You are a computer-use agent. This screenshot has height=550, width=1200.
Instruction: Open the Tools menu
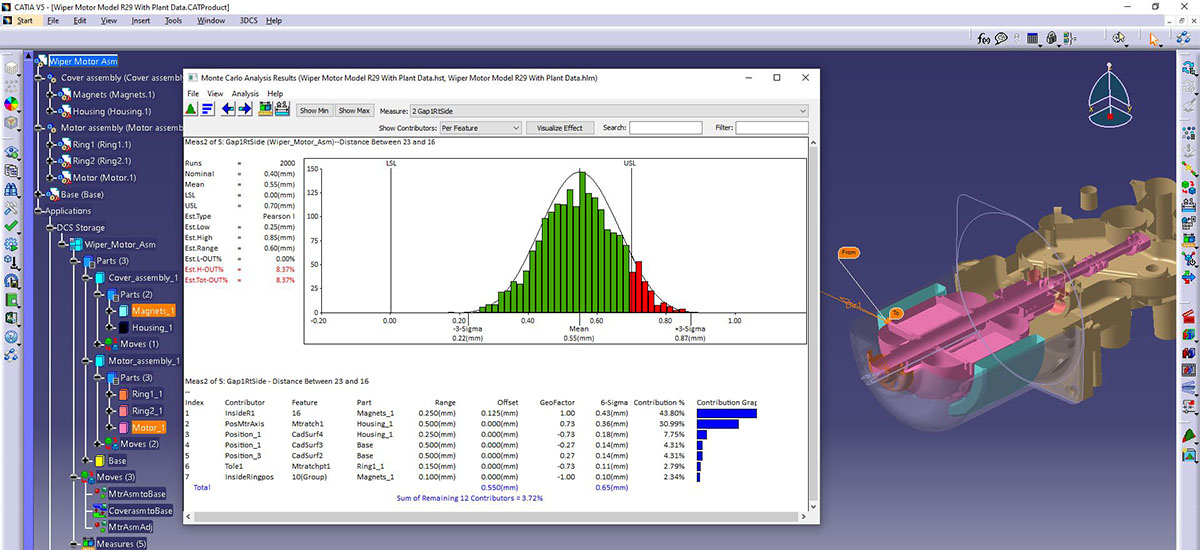(173, 20)
